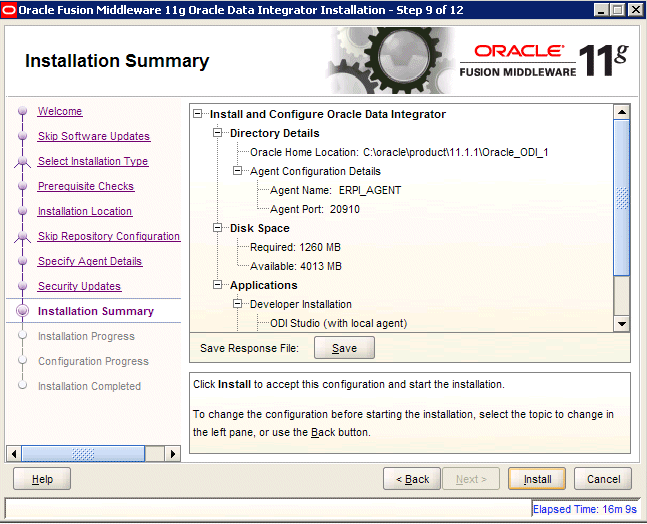Click left pane scroll right arrow
647x524 pixels.
point(172,454)
